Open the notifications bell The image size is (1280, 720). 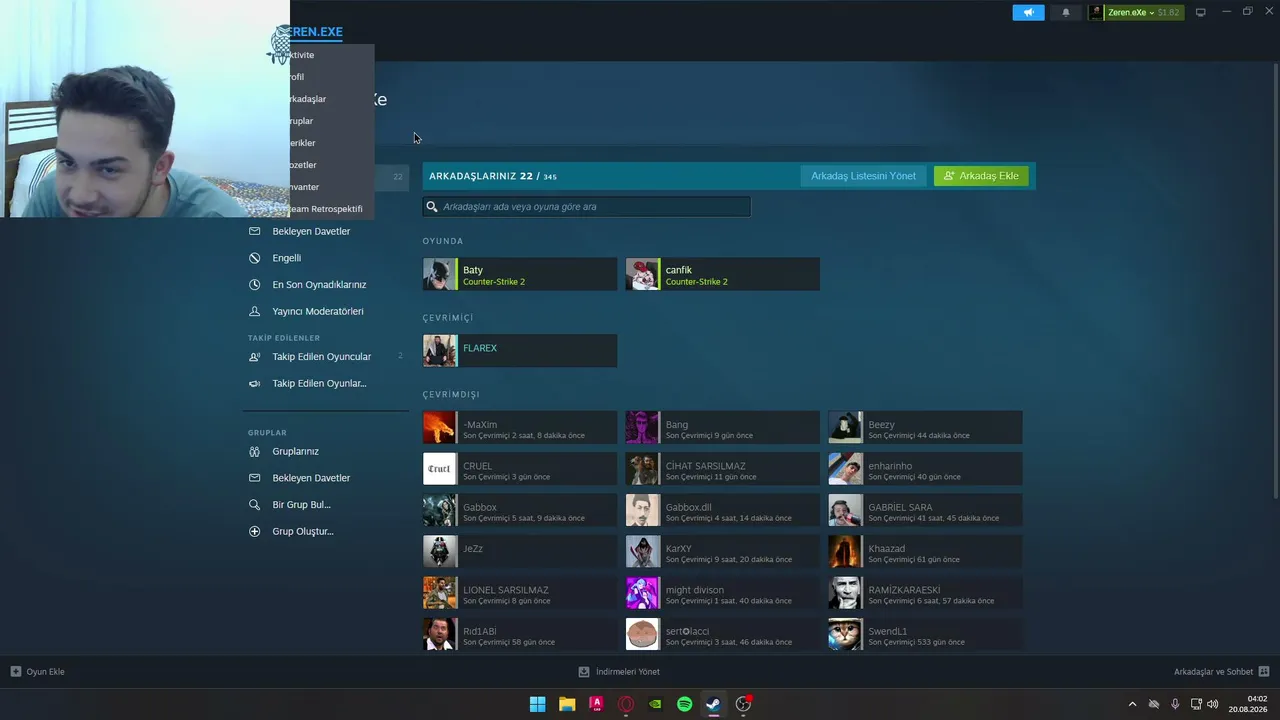click(x=1066, y=13)
